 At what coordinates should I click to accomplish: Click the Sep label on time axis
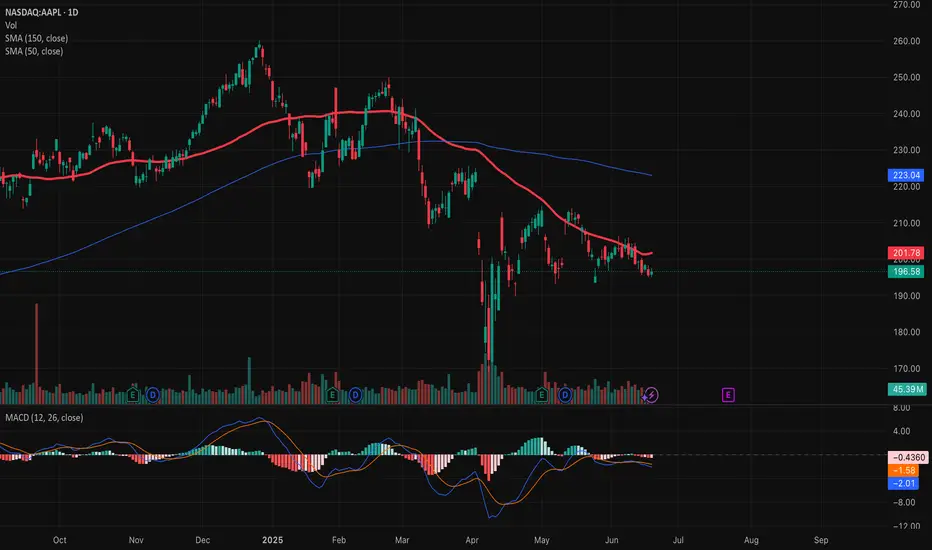coord(821,540)
